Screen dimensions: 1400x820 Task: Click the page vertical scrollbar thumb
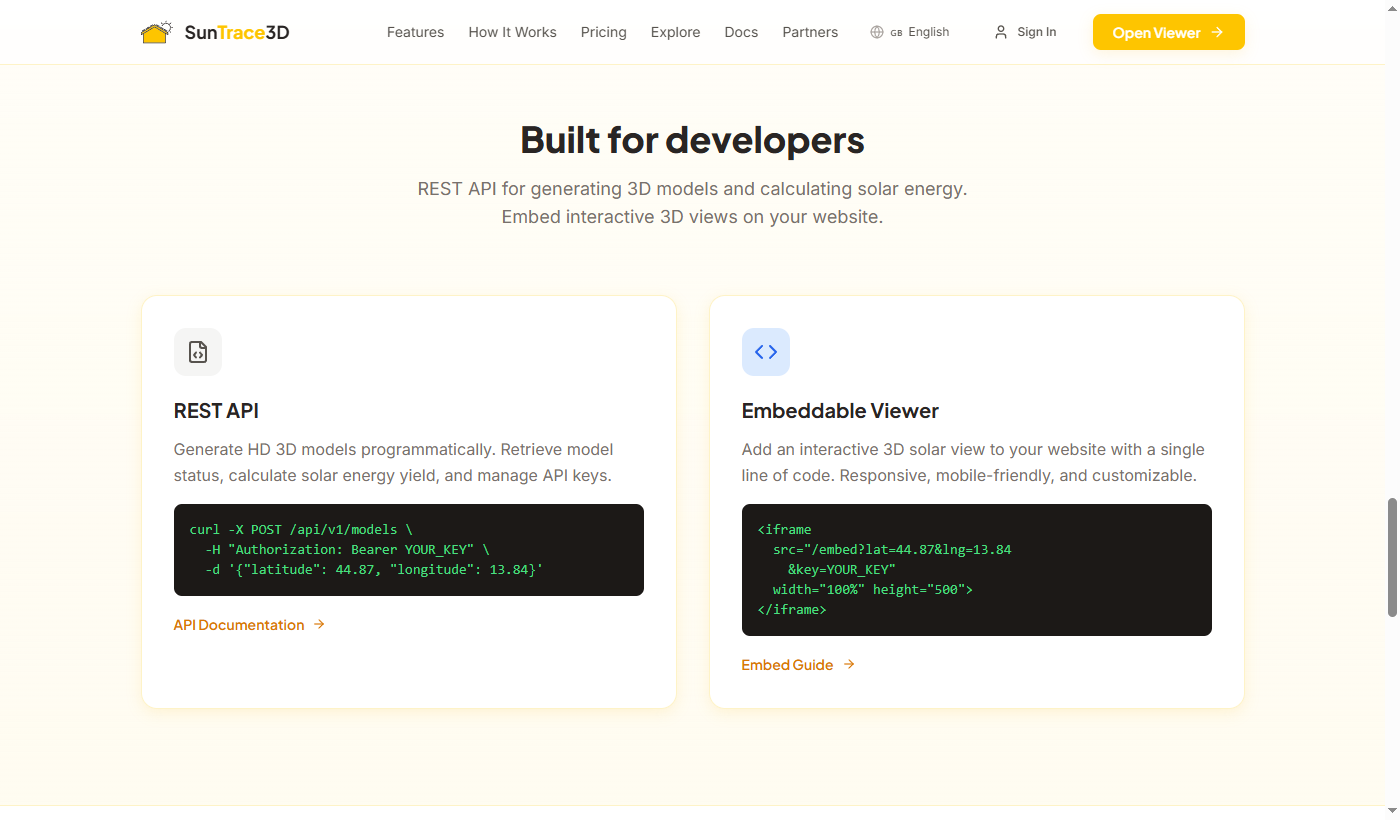click(1391, 558)
